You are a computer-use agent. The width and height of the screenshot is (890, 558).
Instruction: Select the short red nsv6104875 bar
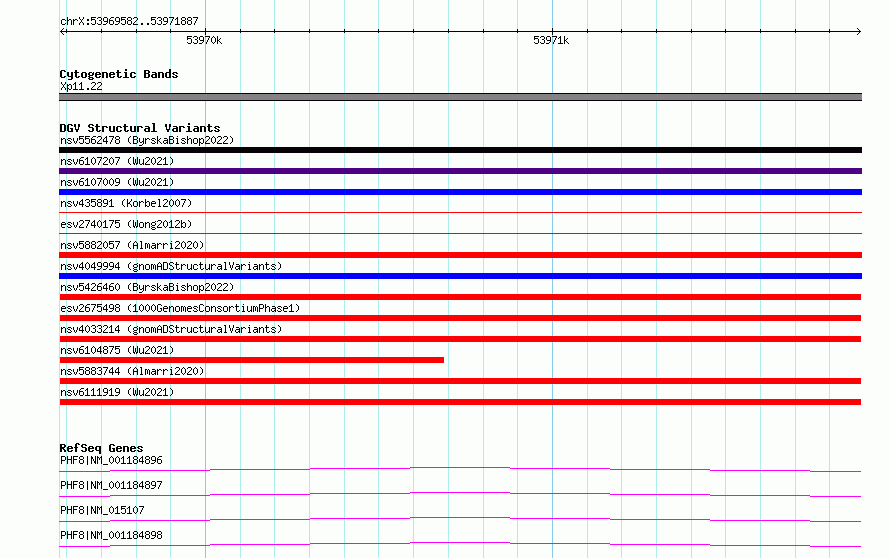(x=251, y=360)
